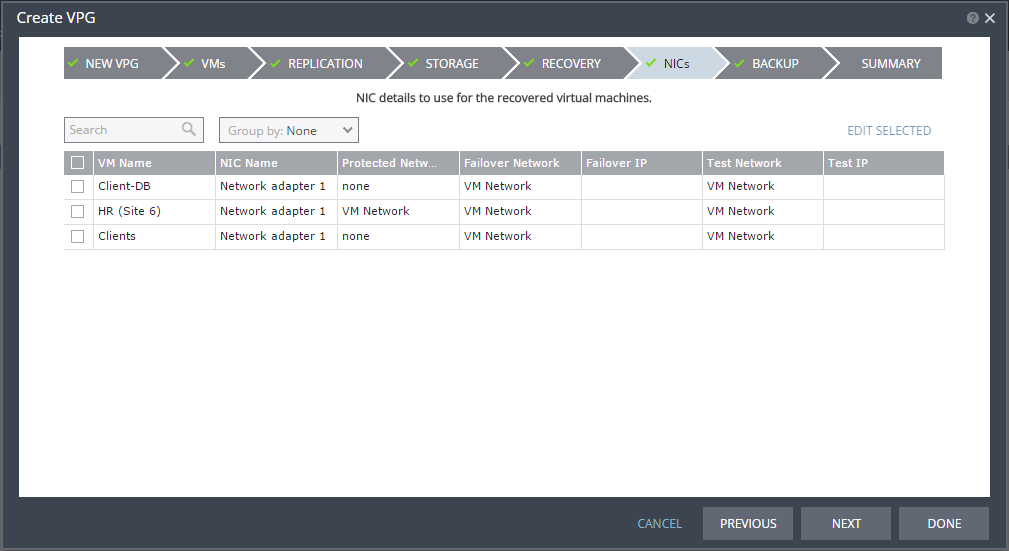Image resolution: width=1009 pixels, height=551 pixels.
Task: Sort by VM Name column header
Action: tap(154, 163)
